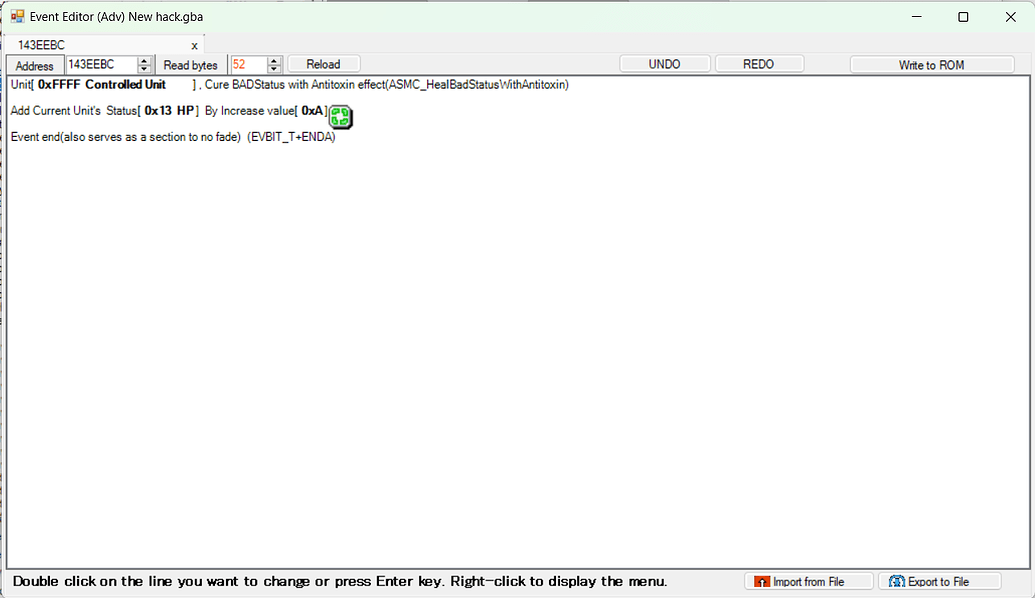Close the 143EEBC tab with the x
The height and width of the screenshot is (598, 1035).
[194, 45]
